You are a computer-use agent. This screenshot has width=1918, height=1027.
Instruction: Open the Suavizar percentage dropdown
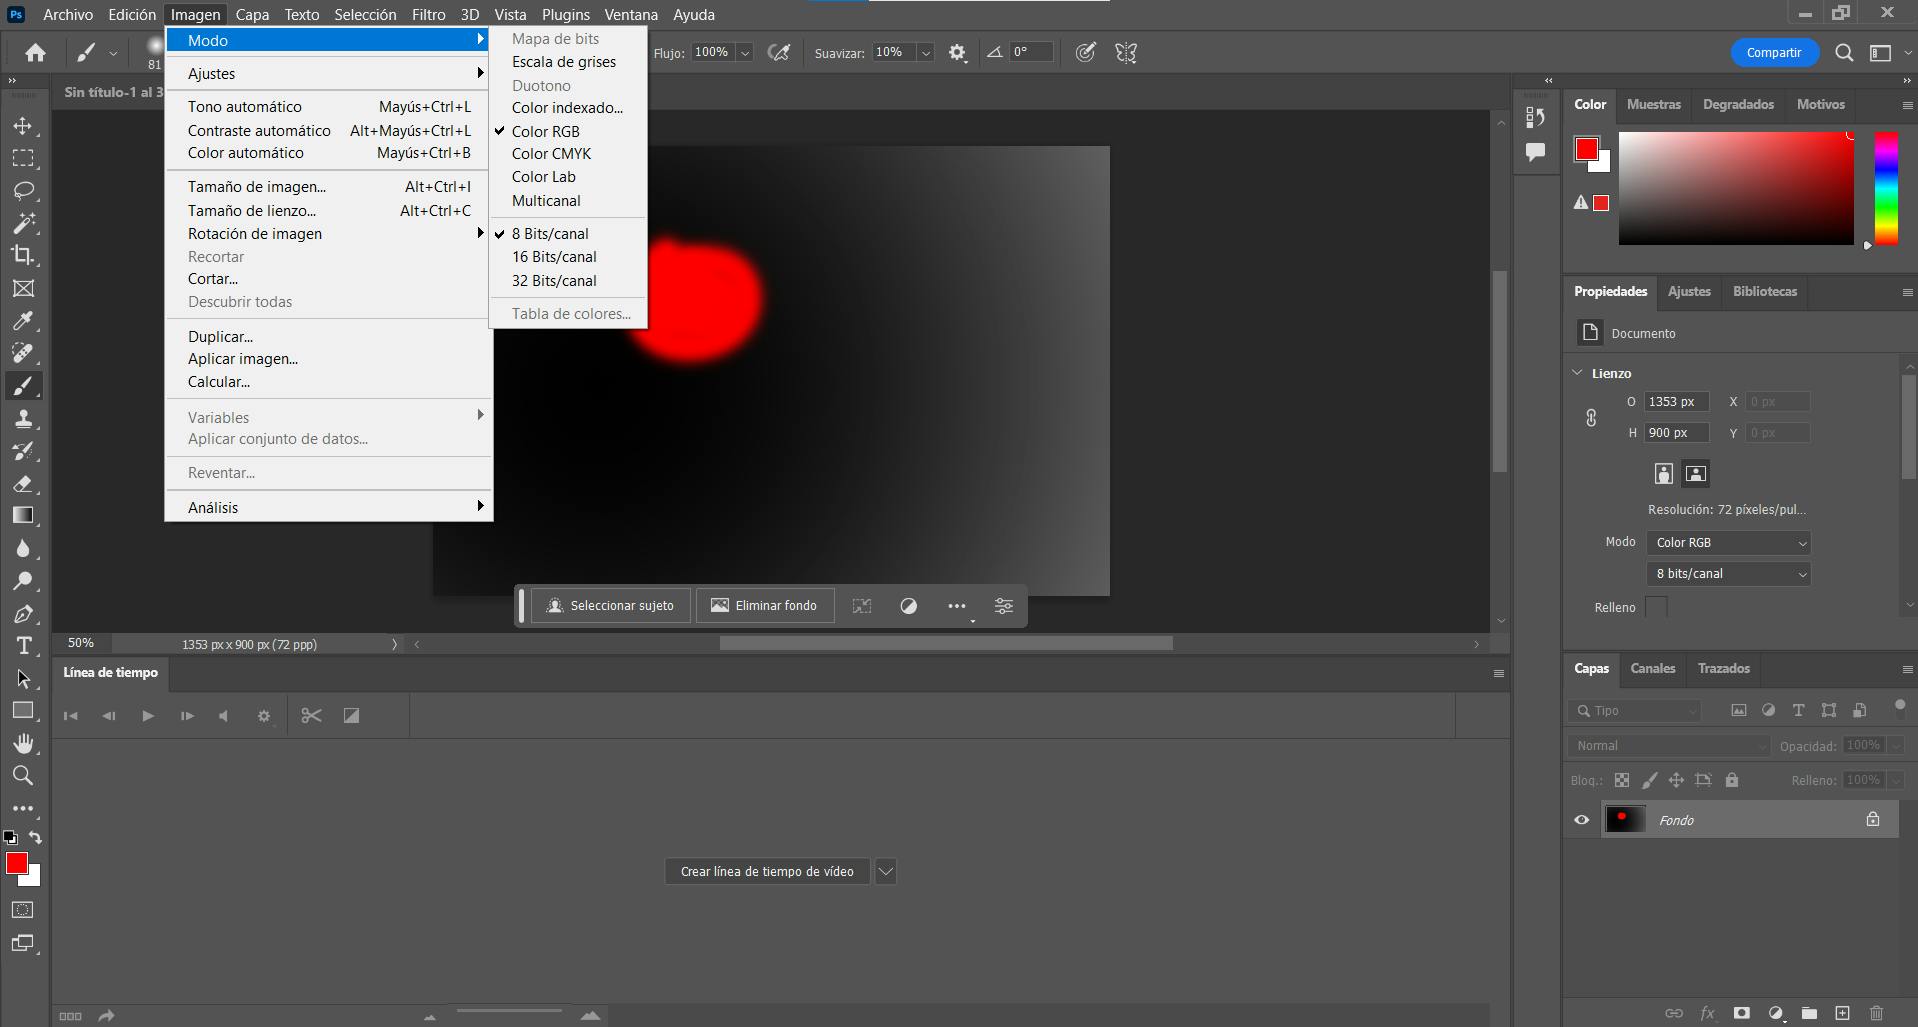926,53
